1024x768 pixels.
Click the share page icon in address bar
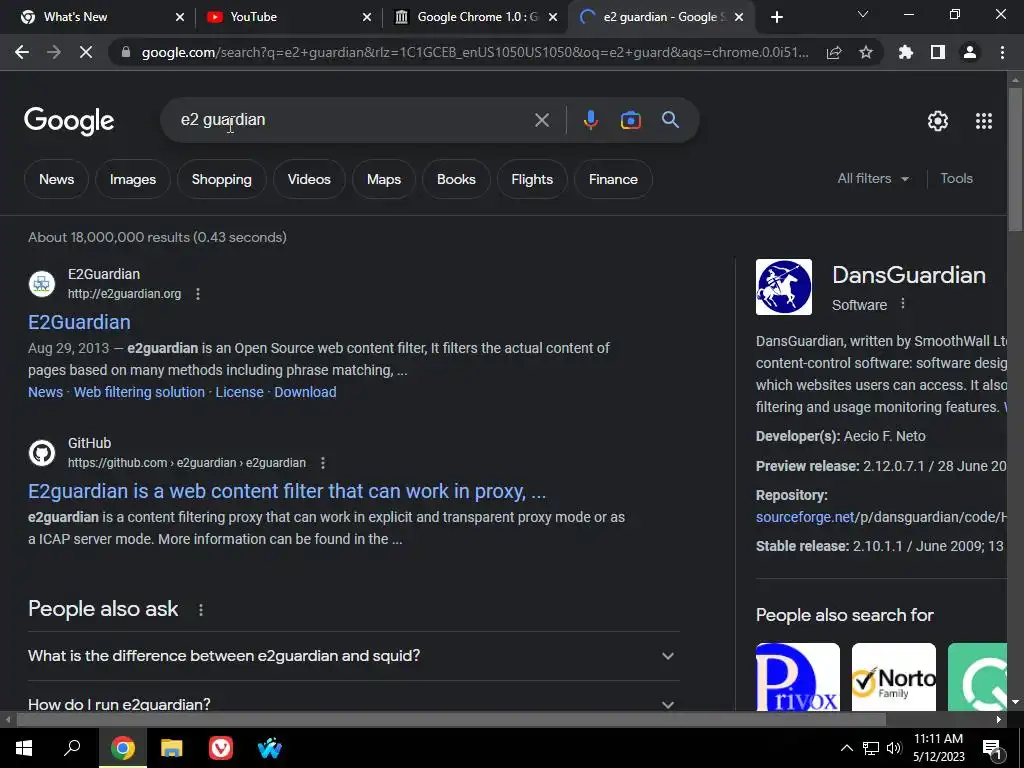[x=834, y=52]
